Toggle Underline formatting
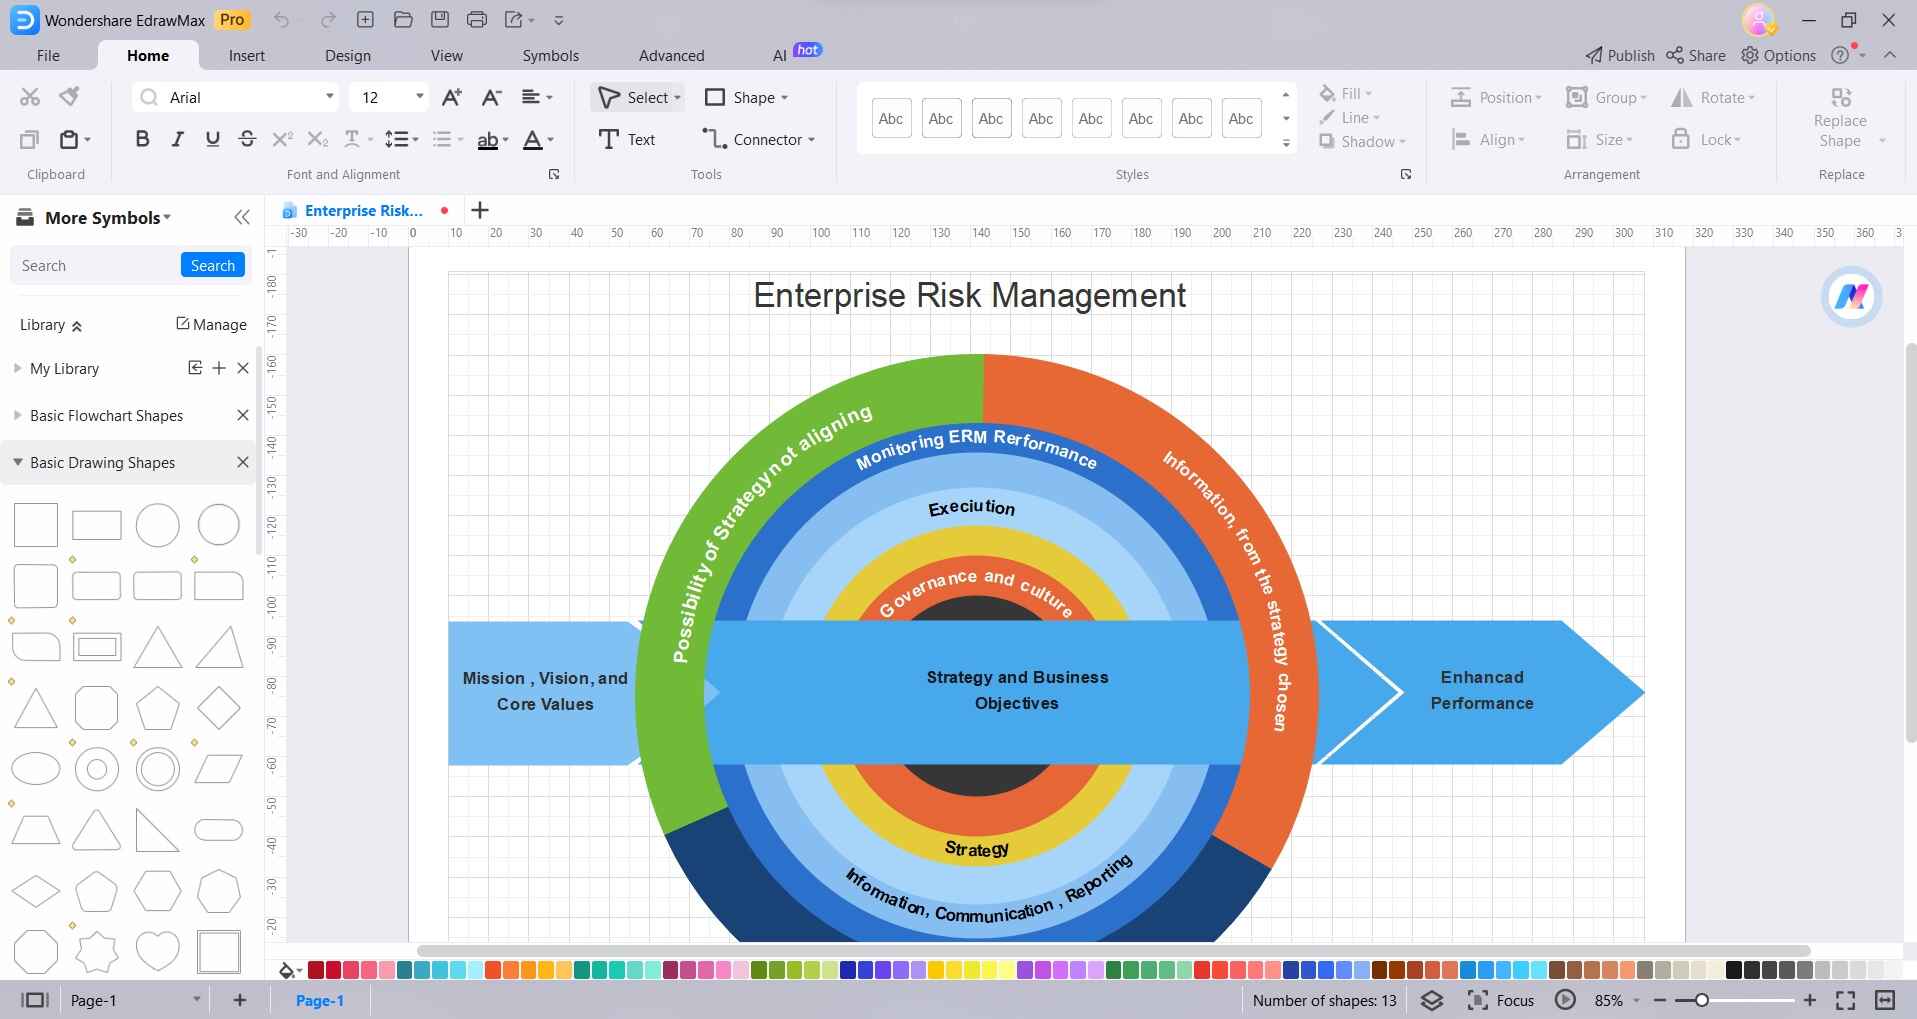The image size is (1917, 1019). point(212,140)
